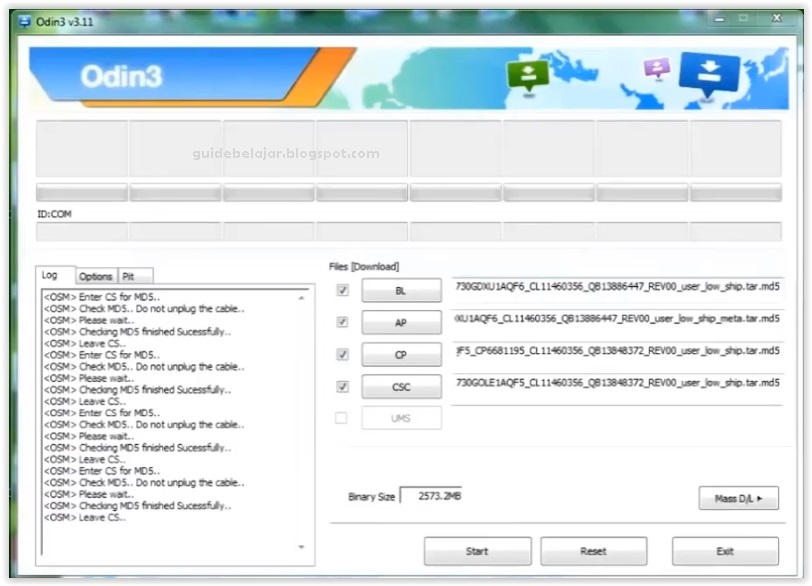Click the BL file button
This screenshot has height=586, width=812.
click(x=401, y=290)
